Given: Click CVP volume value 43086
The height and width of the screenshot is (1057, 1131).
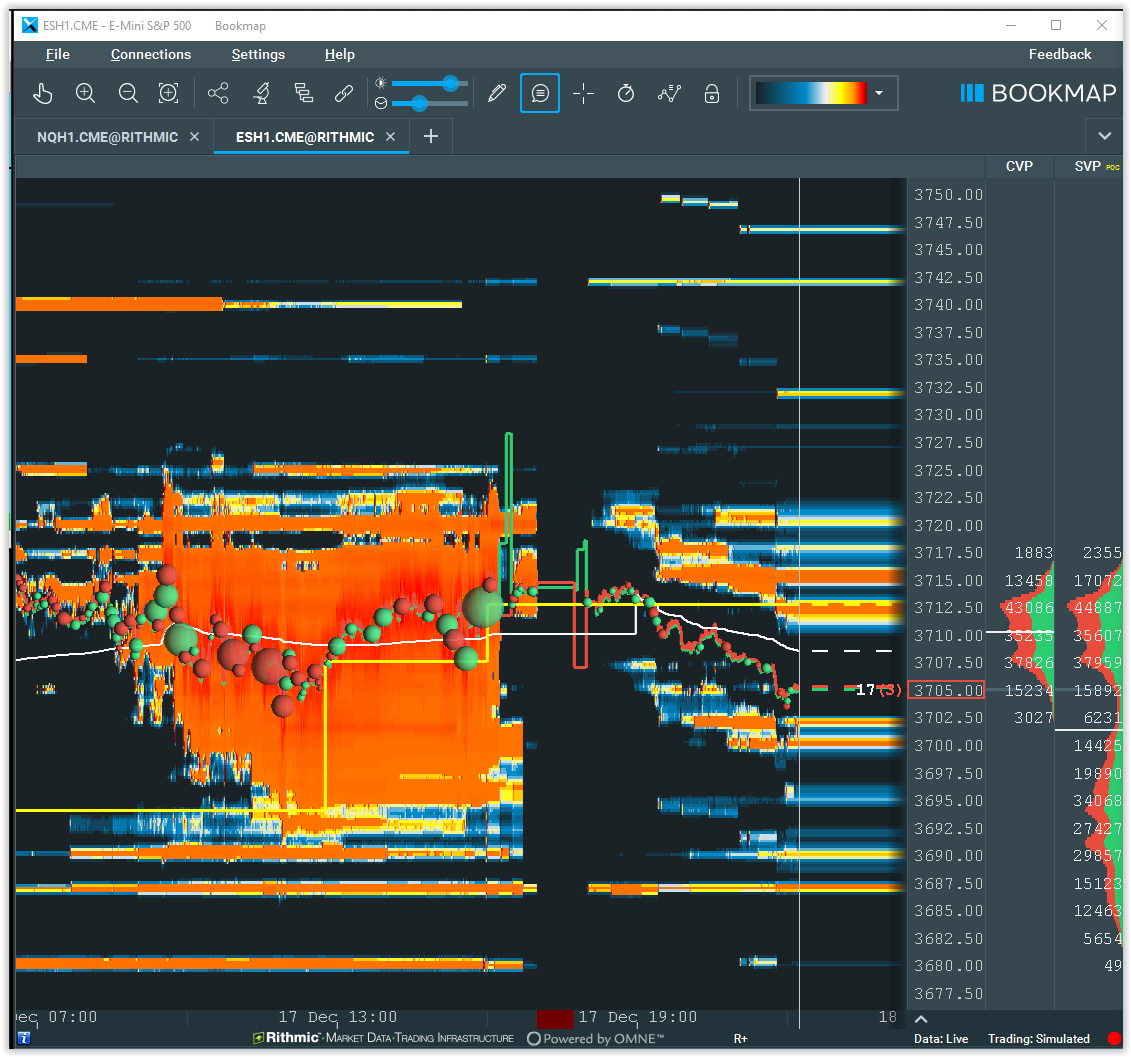Looking at the screenshot, I should click(x=1029, y=608).
